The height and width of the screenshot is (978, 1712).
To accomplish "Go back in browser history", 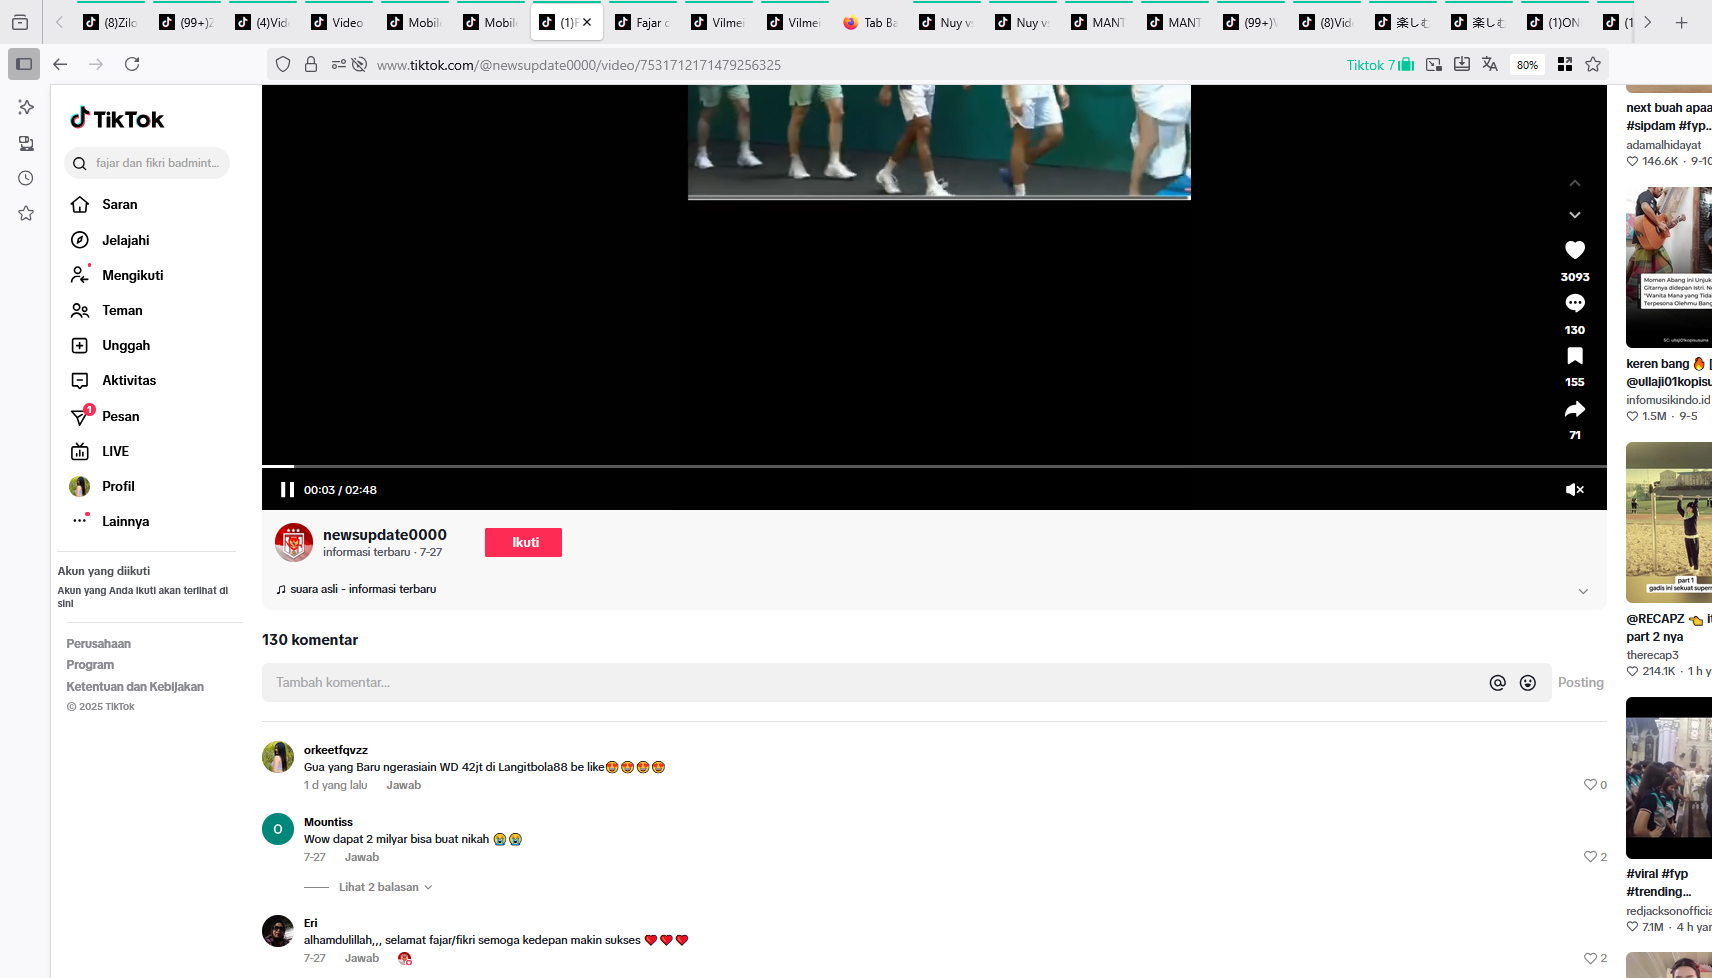I will click(60, 64).
